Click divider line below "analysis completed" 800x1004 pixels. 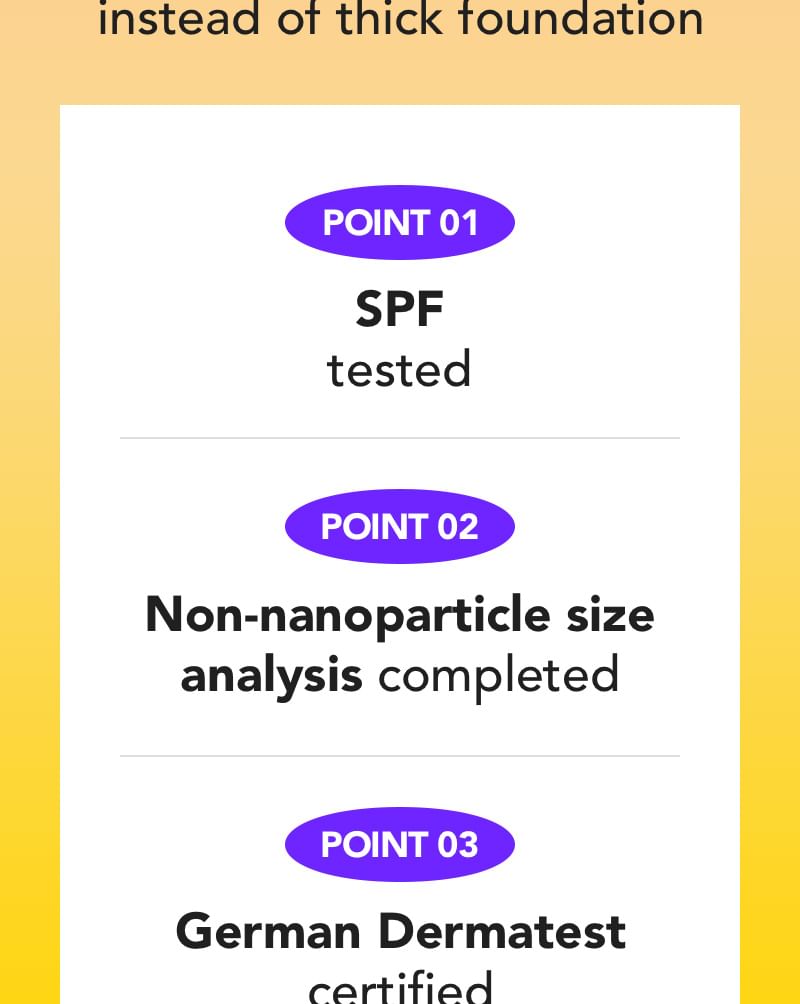click(399, 756)
